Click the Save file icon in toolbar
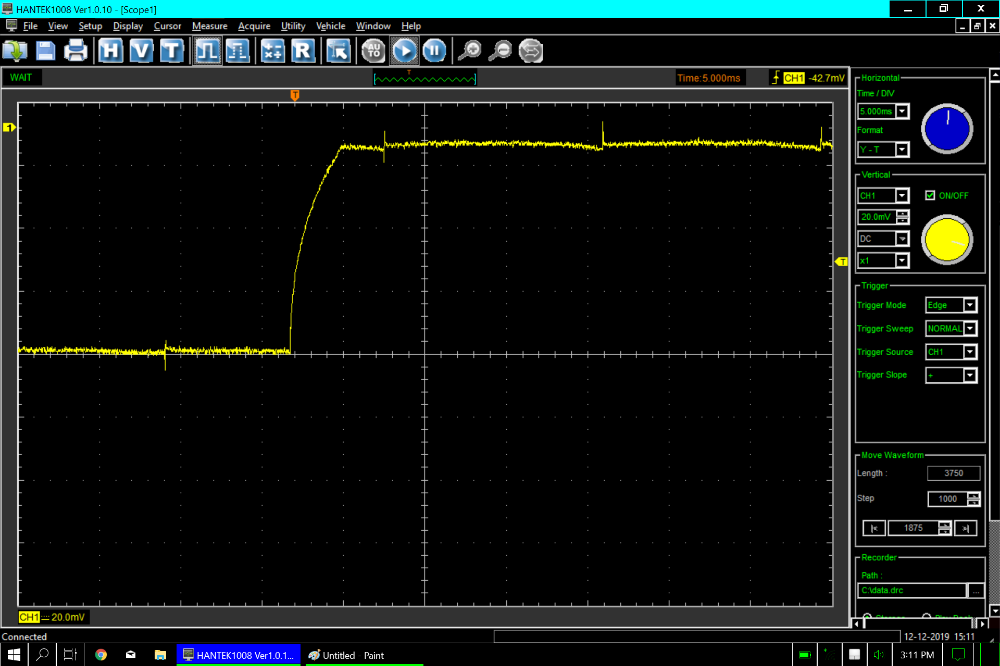This screenshot has height=666, width=1000. click(45, 51)
